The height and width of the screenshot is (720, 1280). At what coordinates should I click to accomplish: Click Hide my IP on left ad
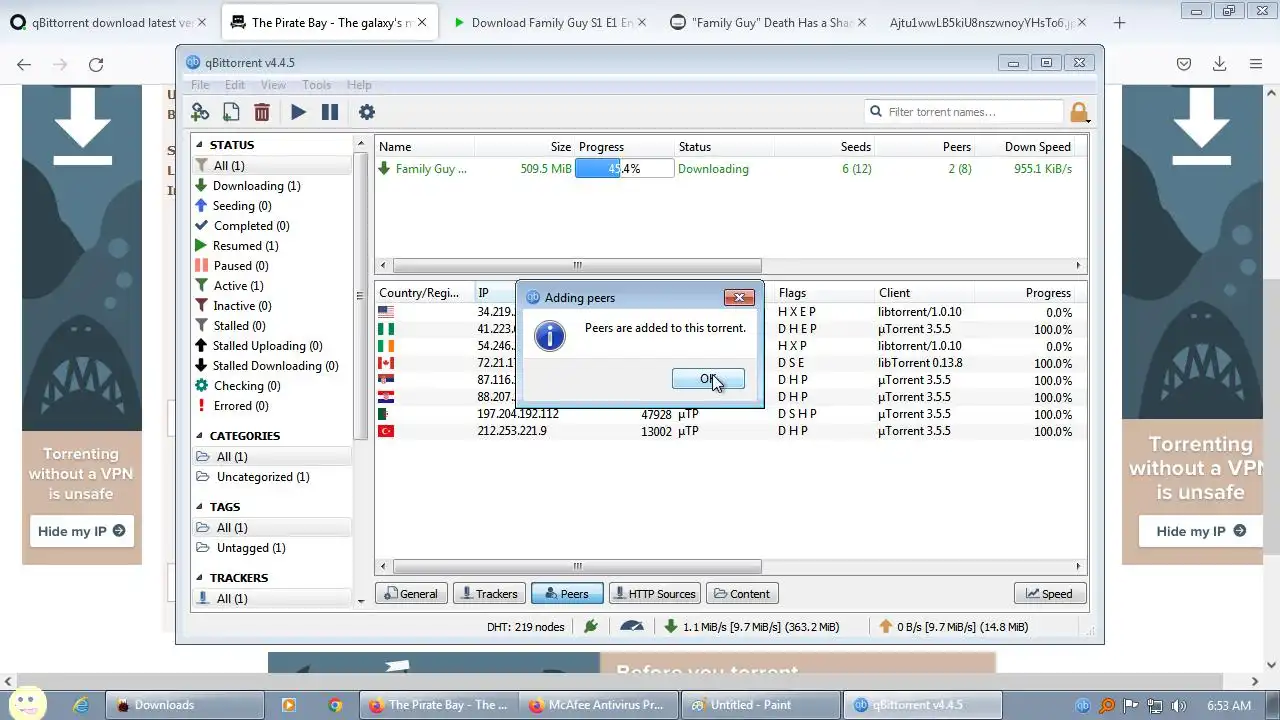81,531
